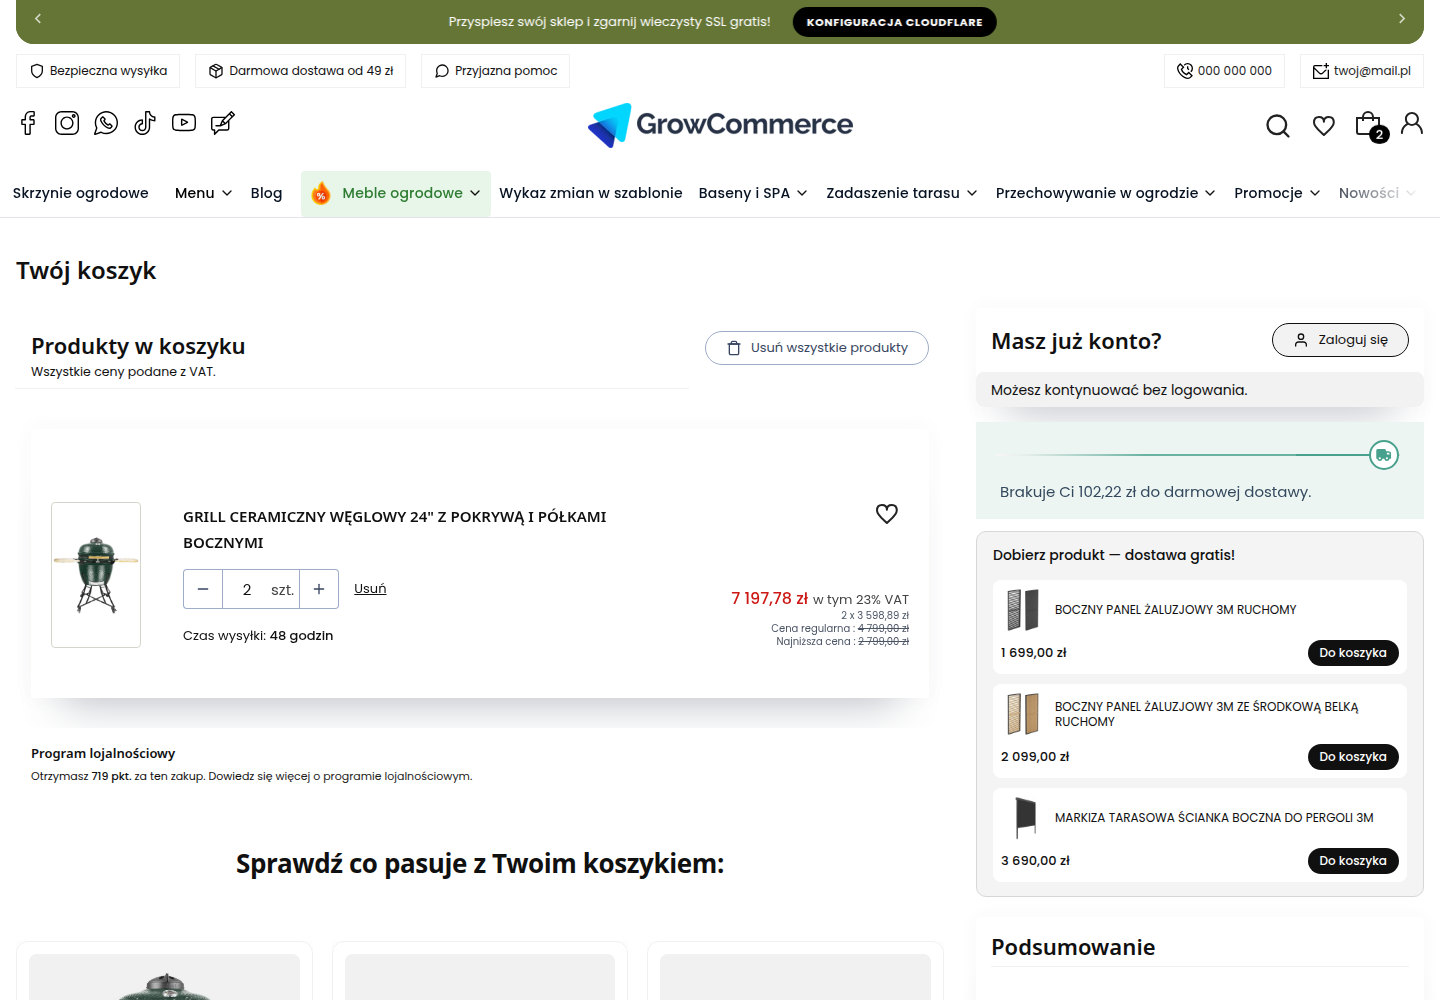Click Brakuje Ci 102,22 zł message
This screenshot has height=1000, width=1440.
click(1155, 492)
